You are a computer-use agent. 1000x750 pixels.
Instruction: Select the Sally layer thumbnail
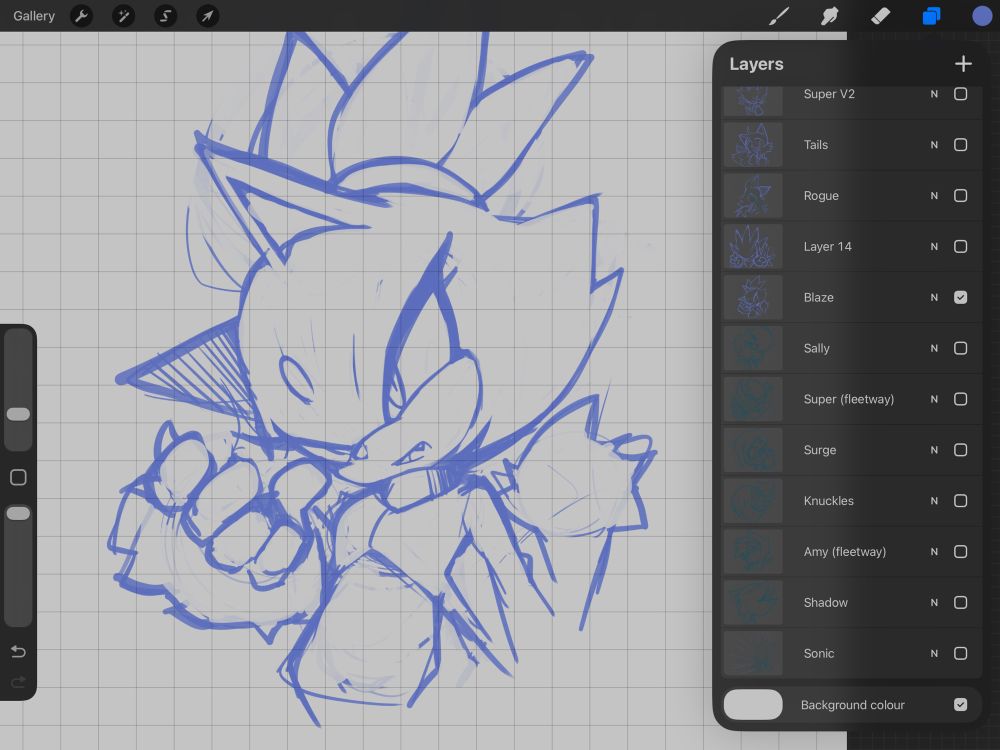click(x=753, y=348)
